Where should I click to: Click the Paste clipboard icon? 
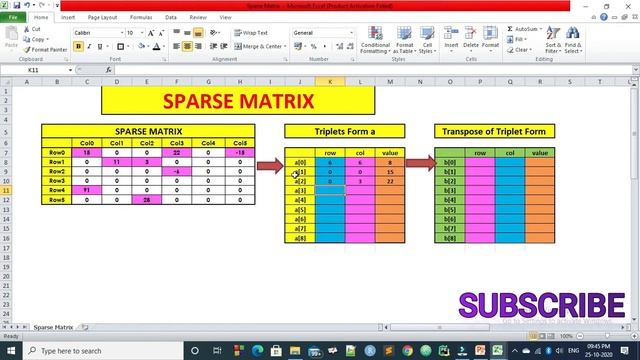[11, 34]
